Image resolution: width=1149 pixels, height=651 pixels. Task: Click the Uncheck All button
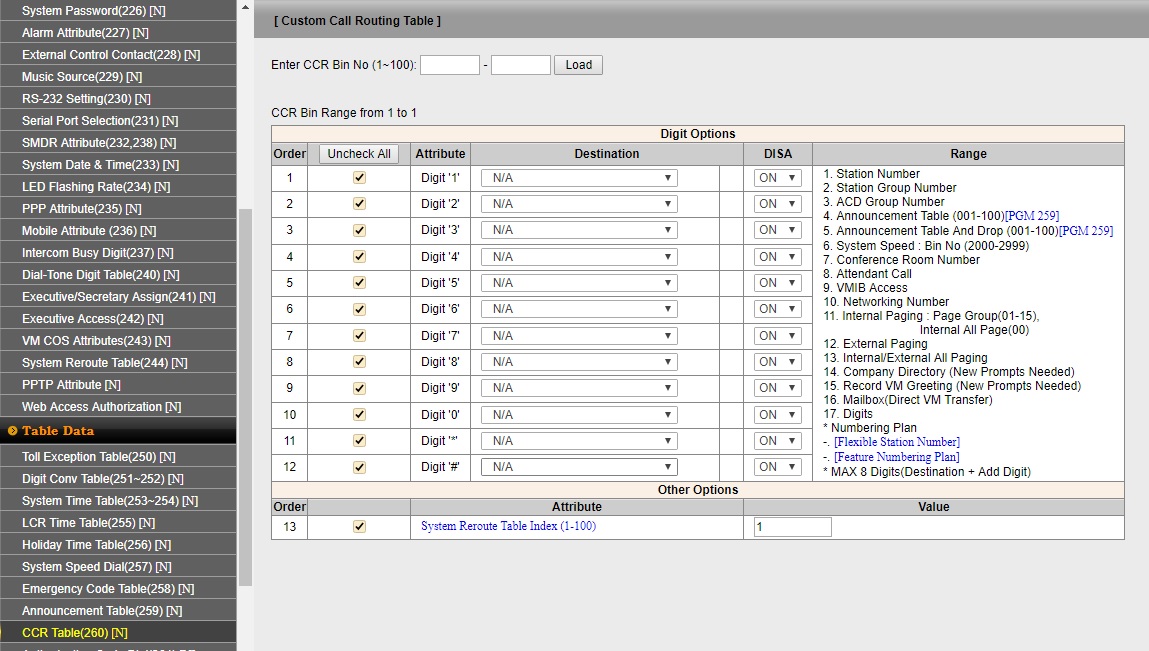coord(359,154)
